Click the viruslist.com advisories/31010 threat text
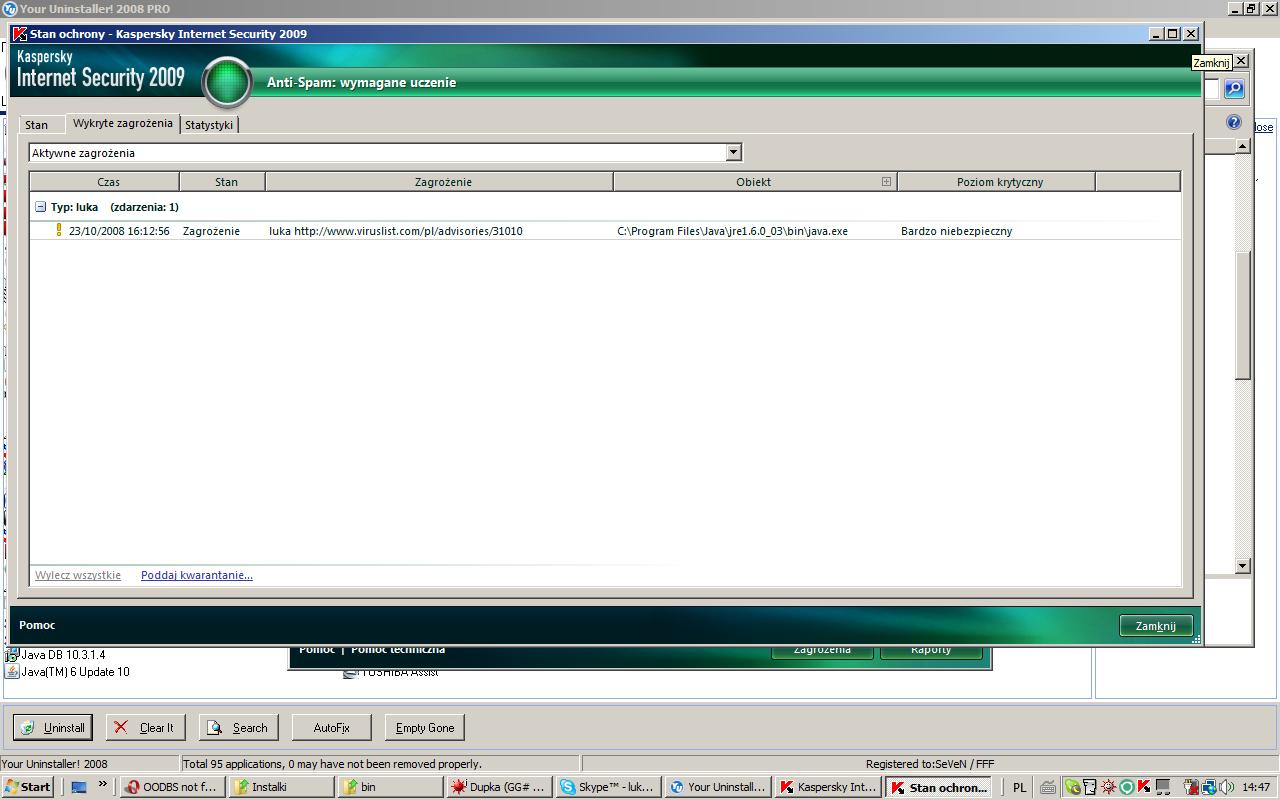Screen dimensions: 1280x800 point(396,231)
